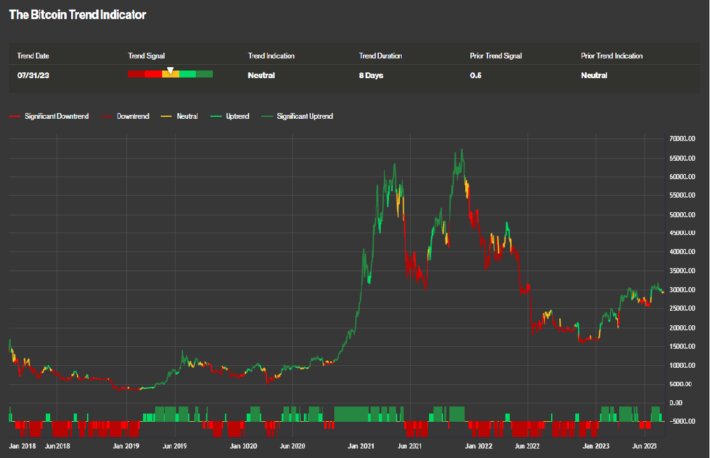Select the Neutral value under Prior Trend Indication
Viewport: 710px width, 458px height.
[x=594, y=75]
